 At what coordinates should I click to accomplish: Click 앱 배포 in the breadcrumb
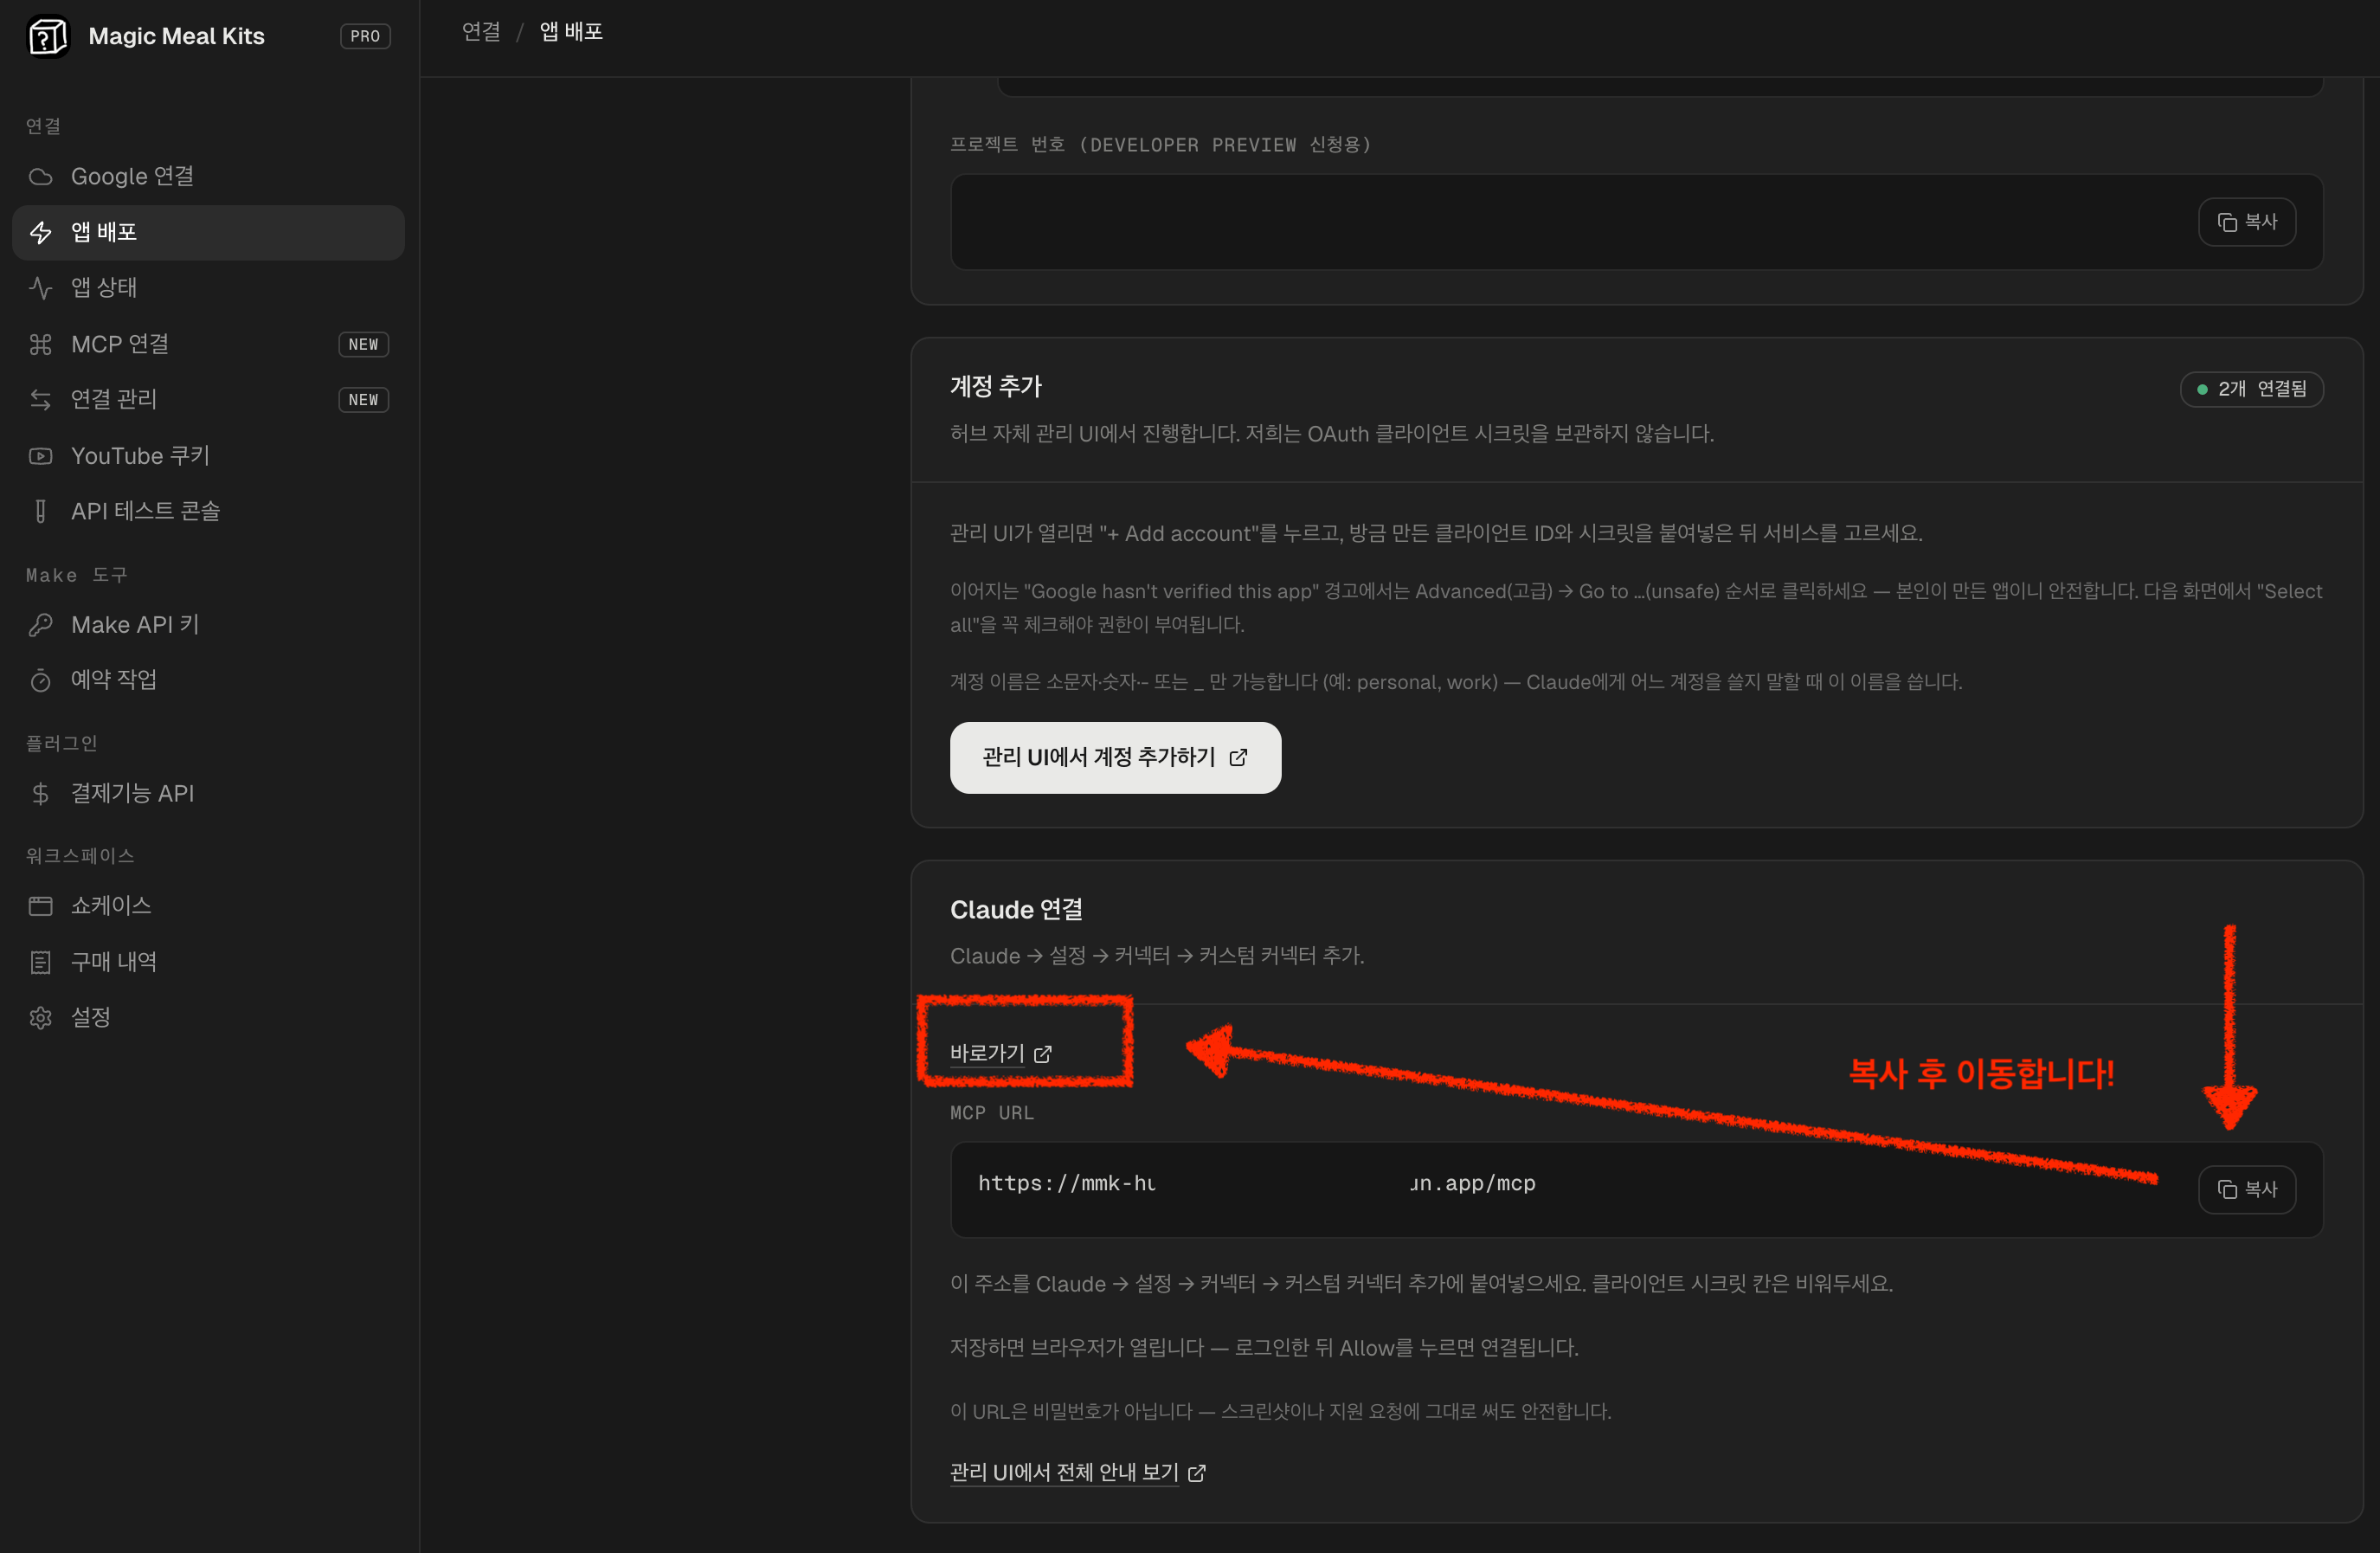point(571,32)
